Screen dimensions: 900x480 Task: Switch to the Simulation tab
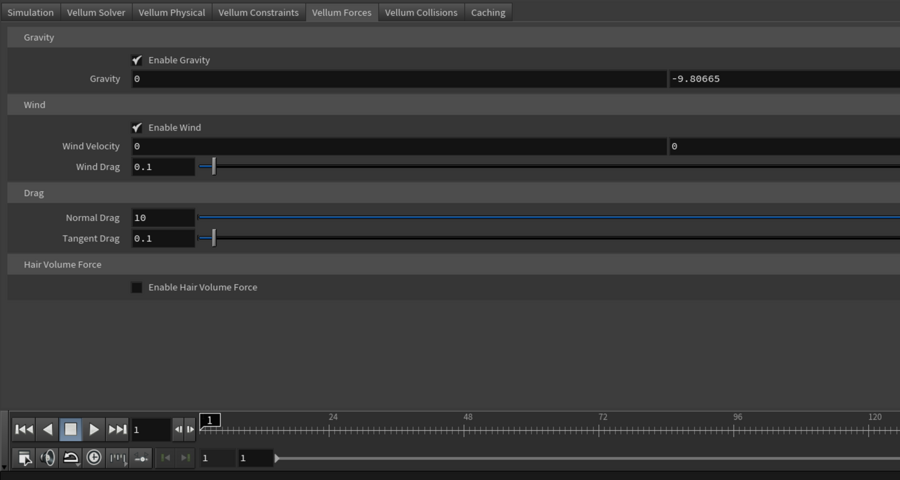(x=30, y=13)
